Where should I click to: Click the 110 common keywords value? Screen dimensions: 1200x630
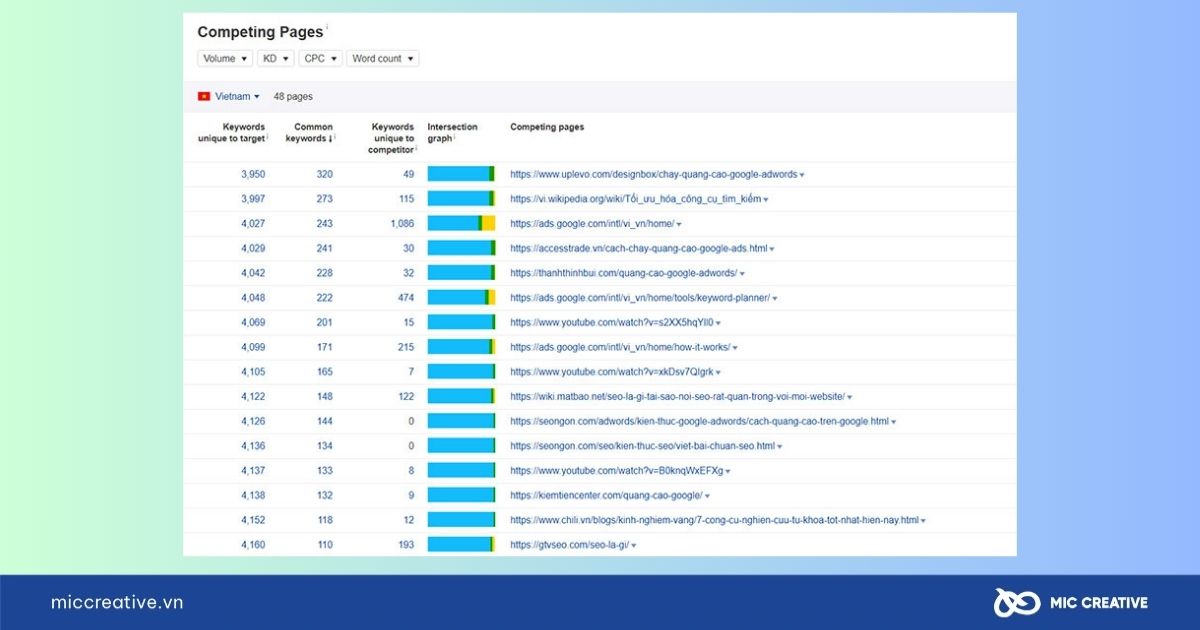click(325, 544)
